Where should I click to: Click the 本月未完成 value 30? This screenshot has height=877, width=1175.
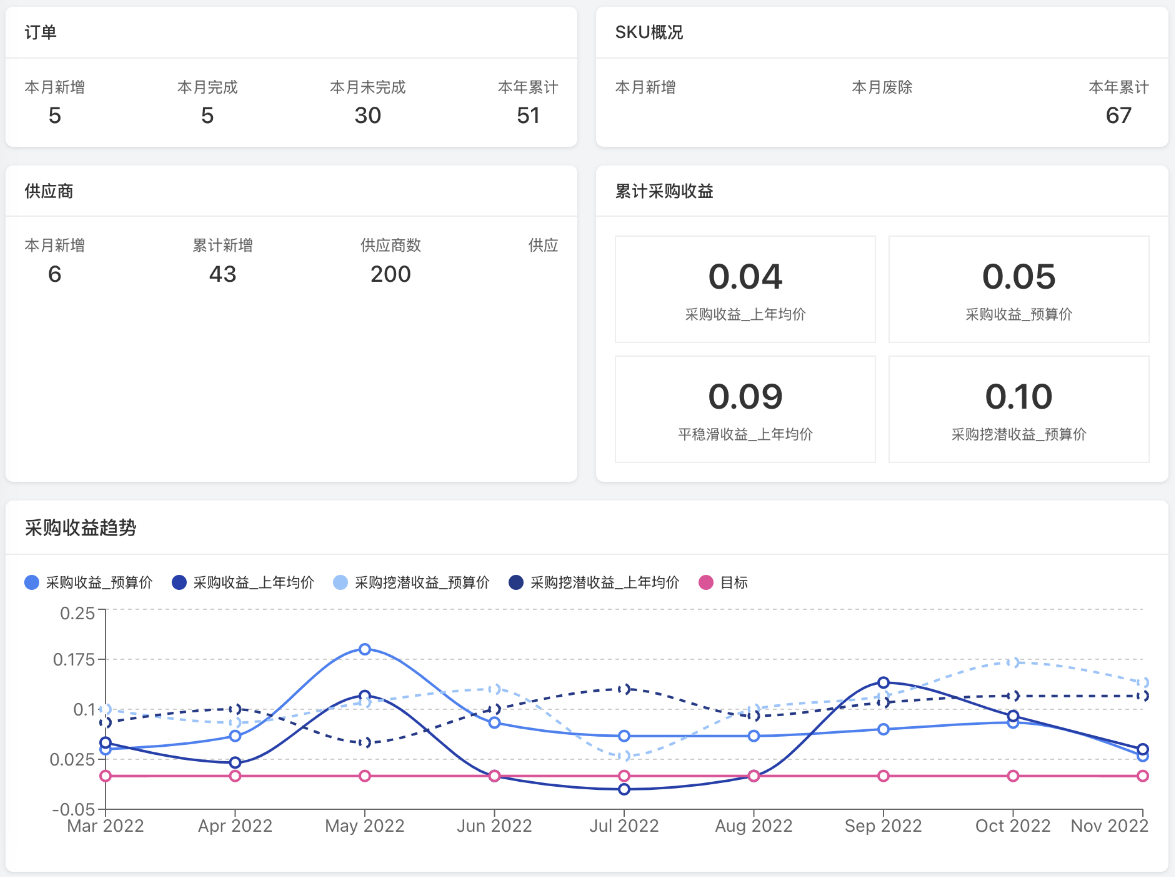(368, 116)
